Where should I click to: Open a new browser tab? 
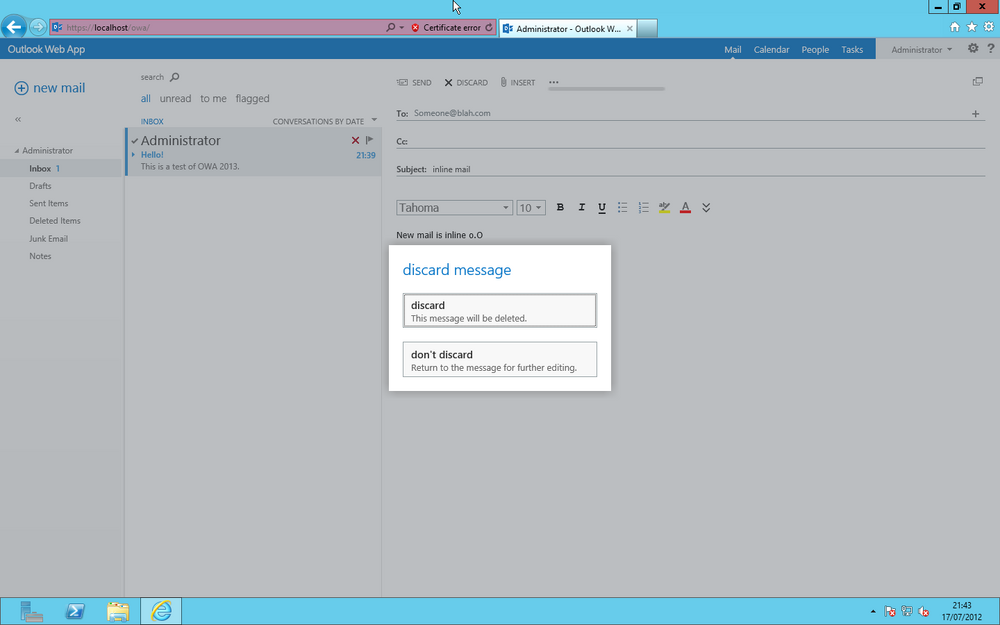coord(647,28)
